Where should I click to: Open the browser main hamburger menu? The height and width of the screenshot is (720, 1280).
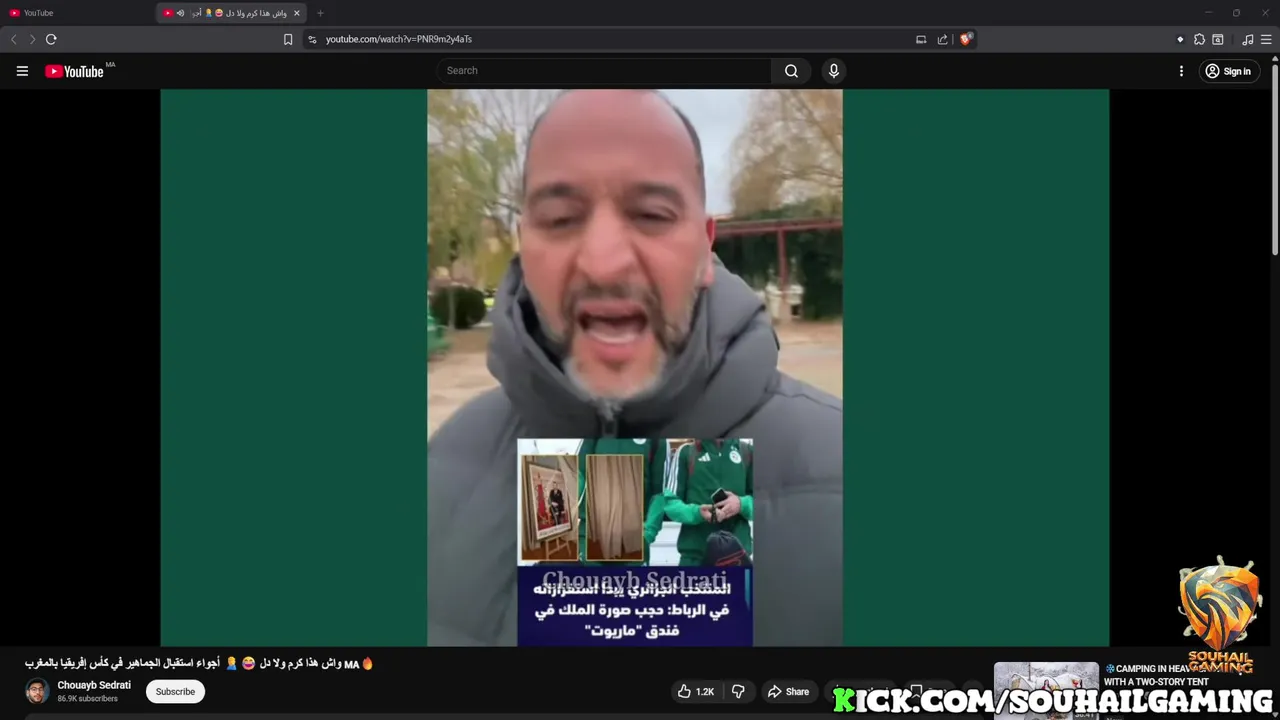coord(1266,39)
